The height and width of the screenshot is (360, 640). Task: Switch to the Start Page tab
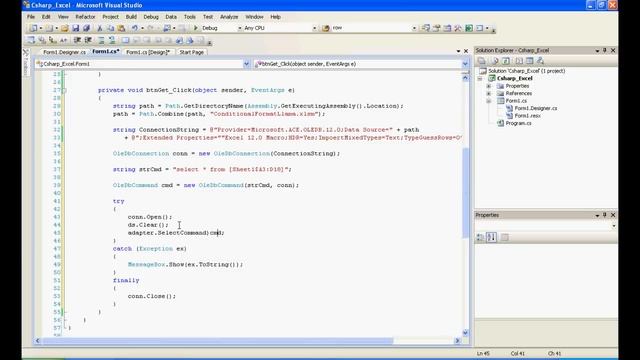click(x=191, y=52)
